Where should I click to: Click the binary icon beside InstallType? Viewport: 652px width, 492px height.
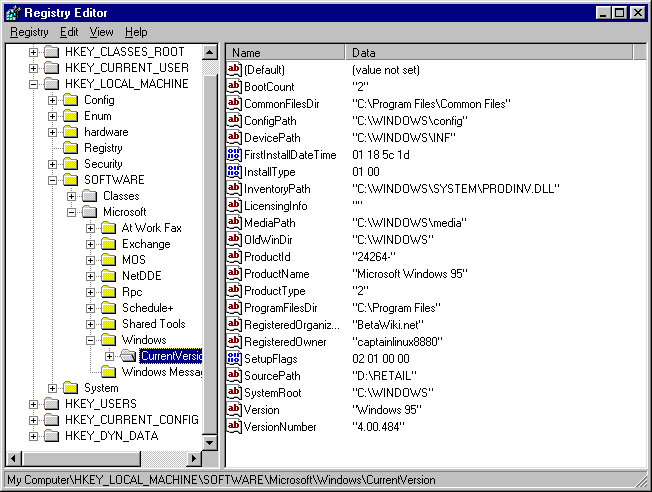pos(234,172)
